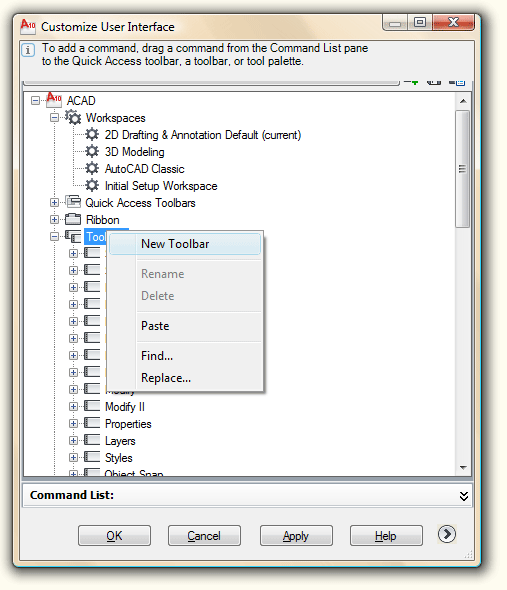Expand the Layers toolbar node
The height and width of the screenshot is (590, 507).
(x=73, y=440)
